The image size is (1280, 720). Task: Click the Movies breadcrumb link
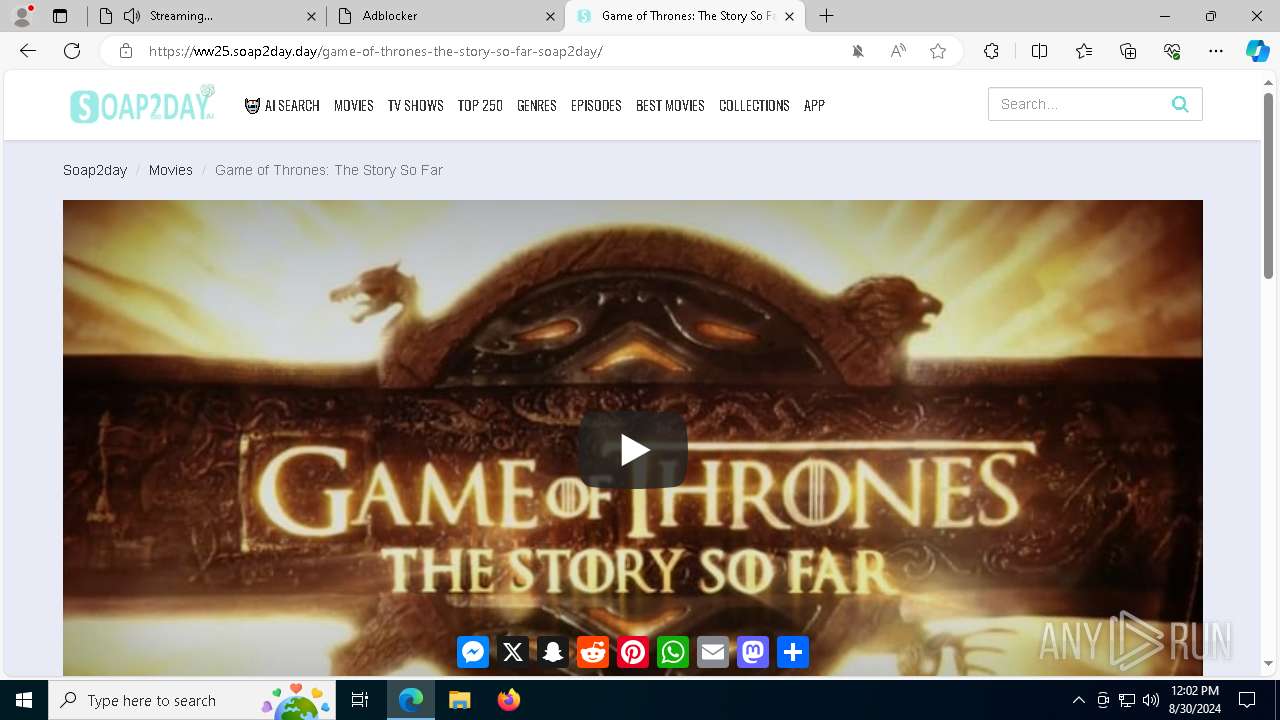171,170
